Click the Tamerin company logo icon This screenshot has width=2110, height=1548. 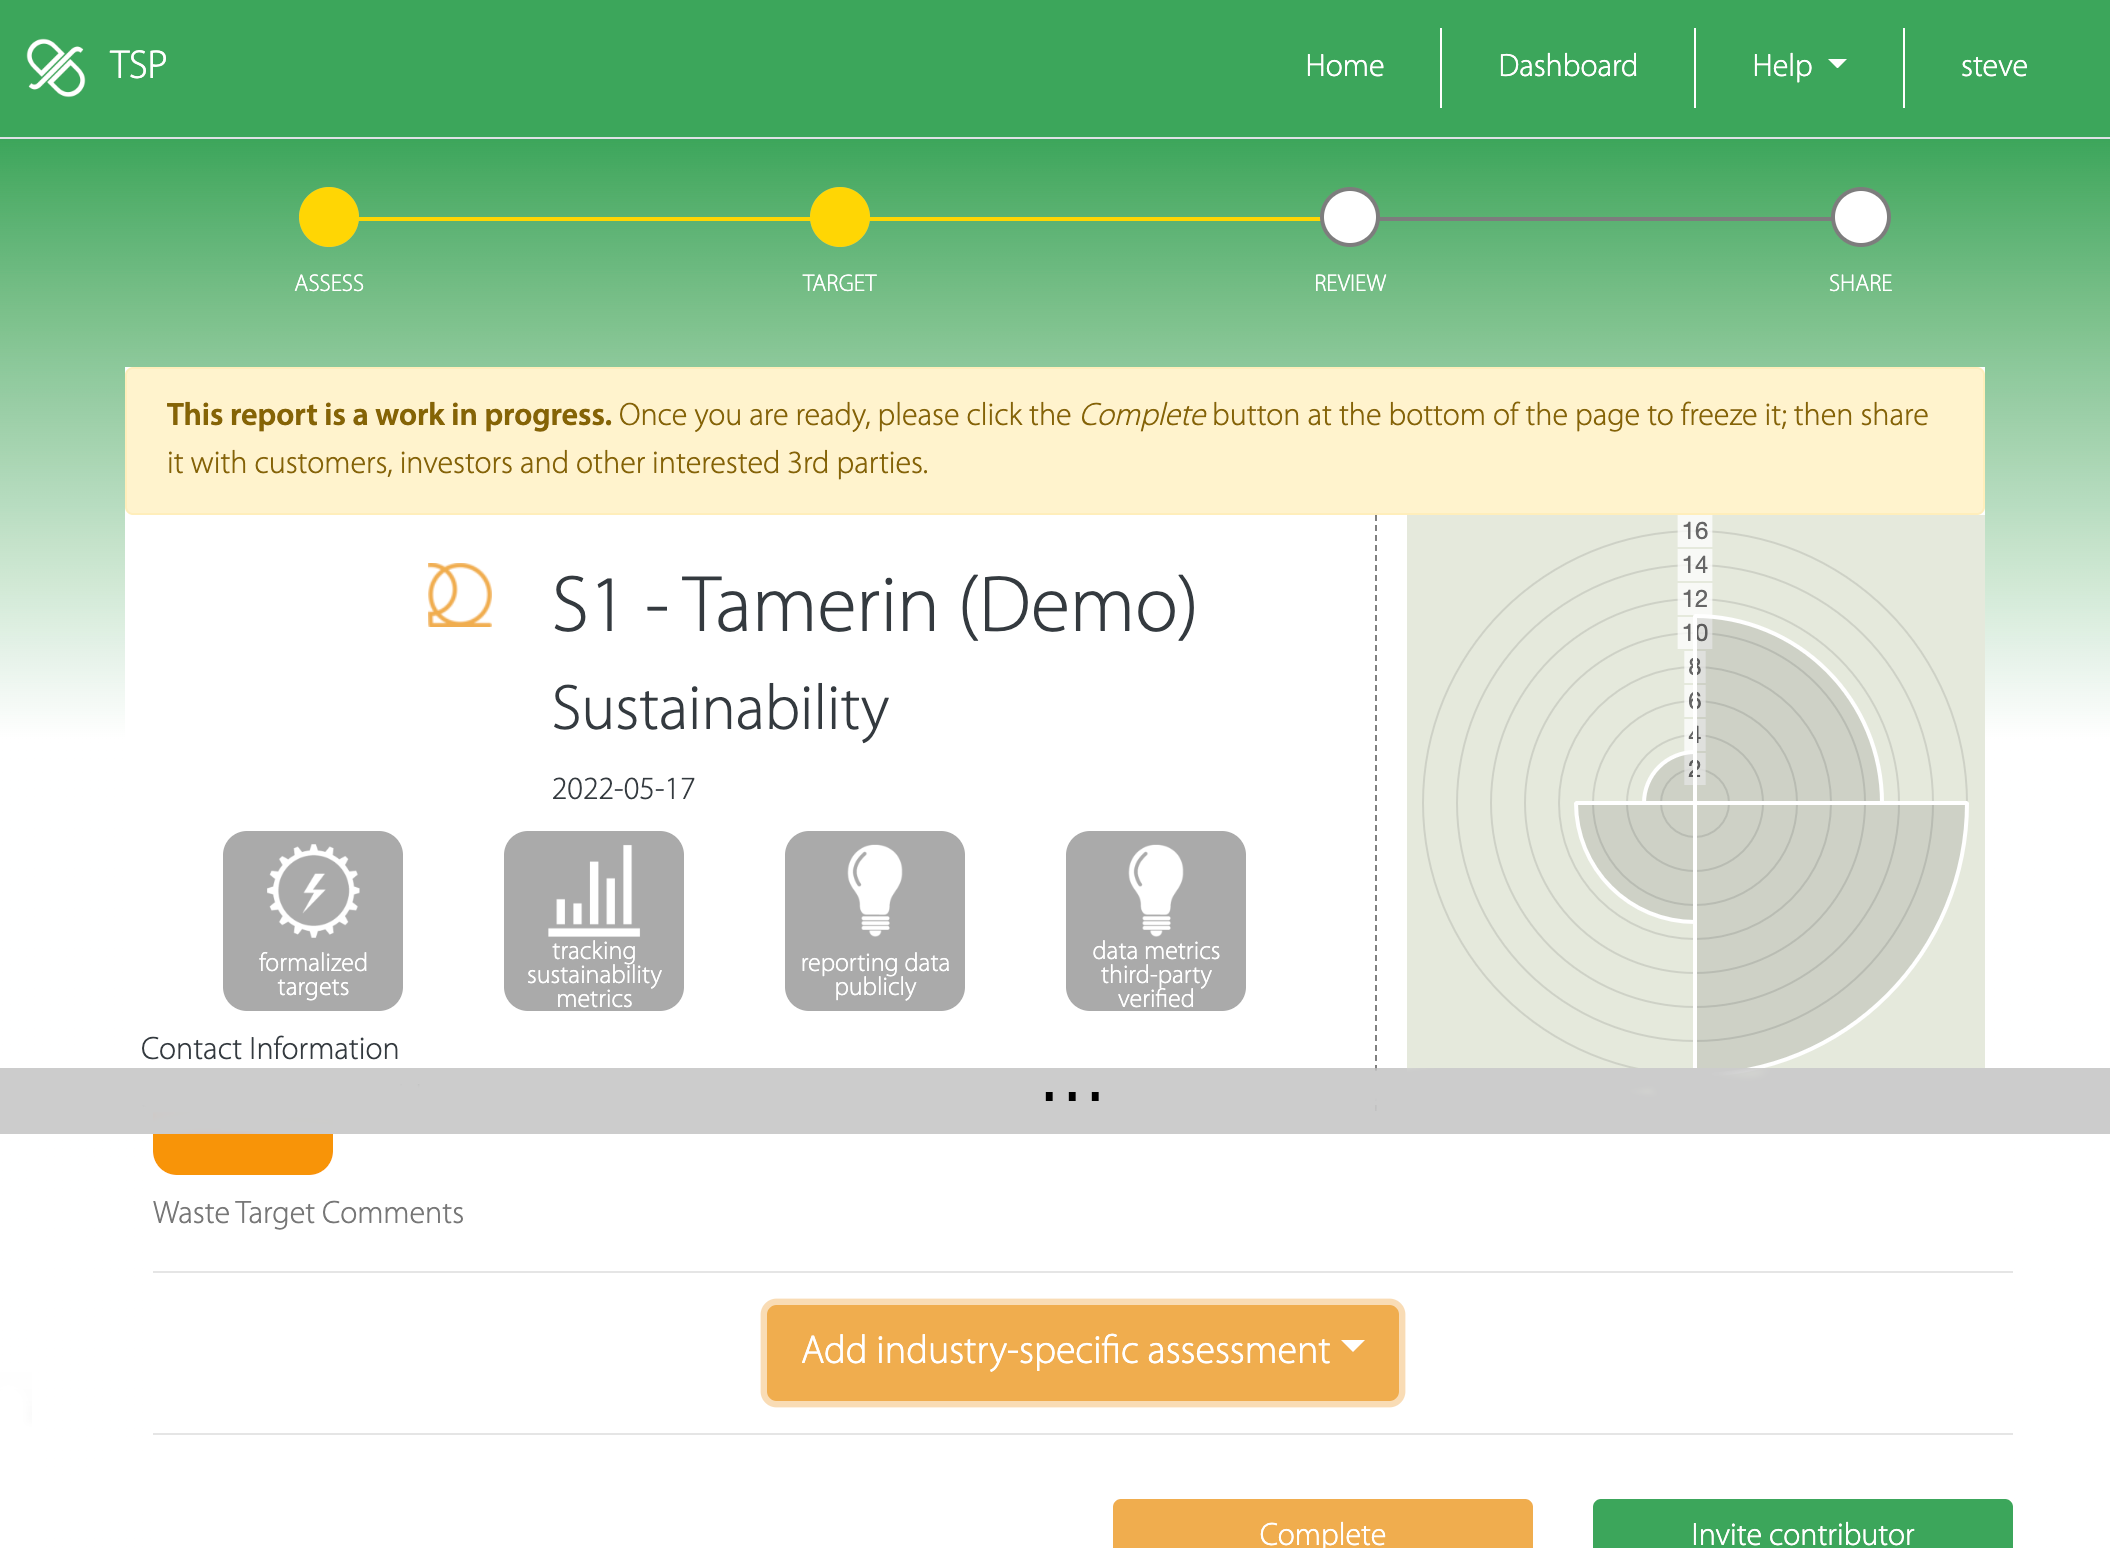[459, 596]
